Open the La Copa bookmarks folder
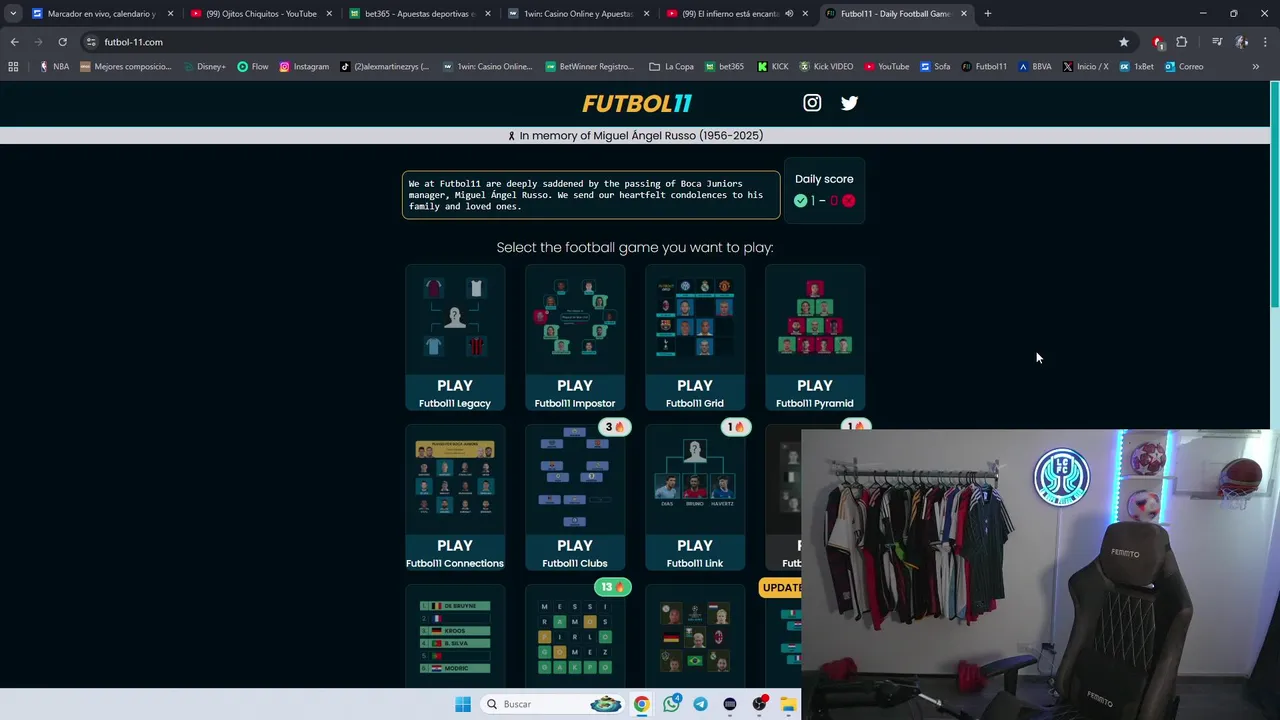The width and height of the screenshot is (1280, 720). [672, 67]
